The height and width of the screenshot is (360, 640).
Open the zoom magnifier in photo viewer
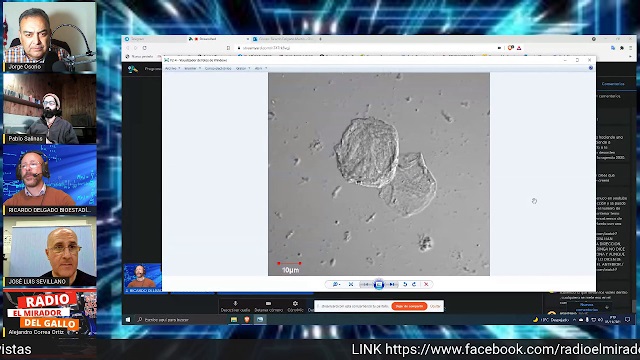point(336,284)
